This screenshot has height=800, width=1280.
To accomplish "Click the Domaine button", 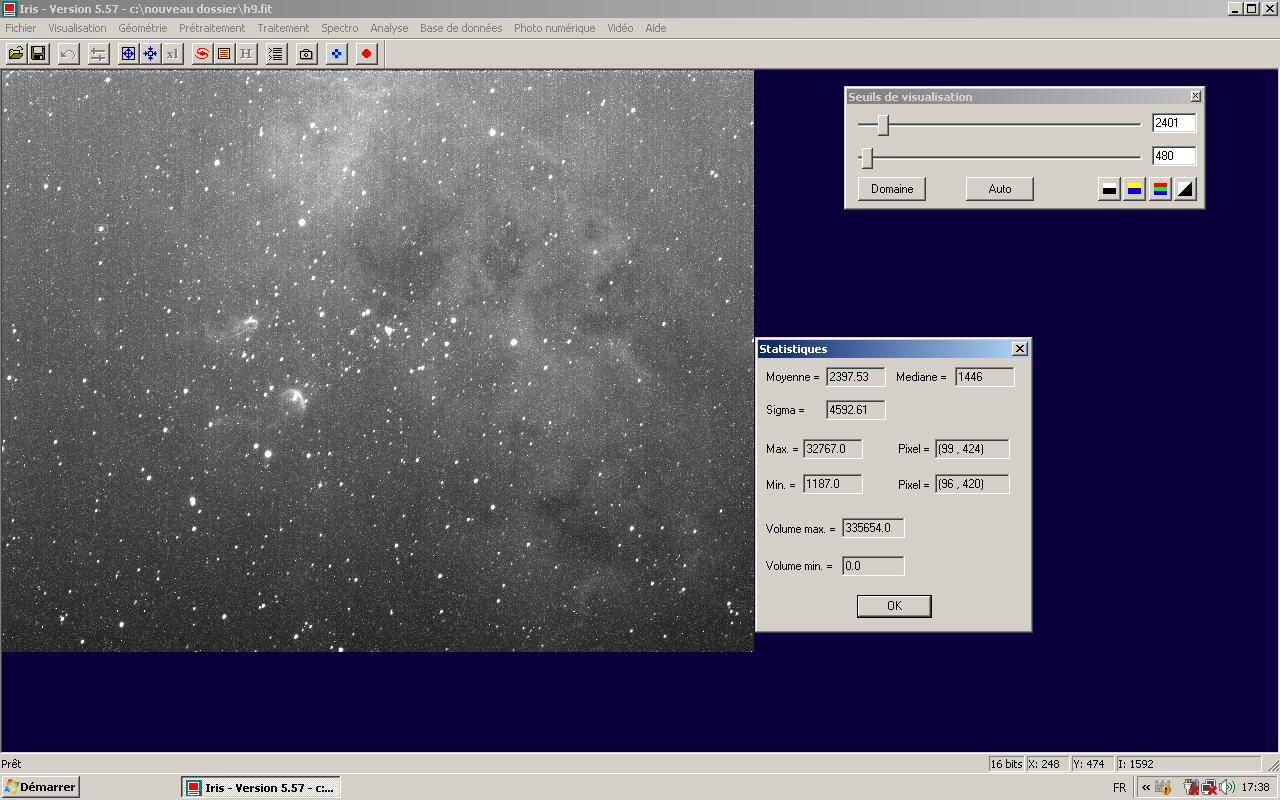I will 892,189.
